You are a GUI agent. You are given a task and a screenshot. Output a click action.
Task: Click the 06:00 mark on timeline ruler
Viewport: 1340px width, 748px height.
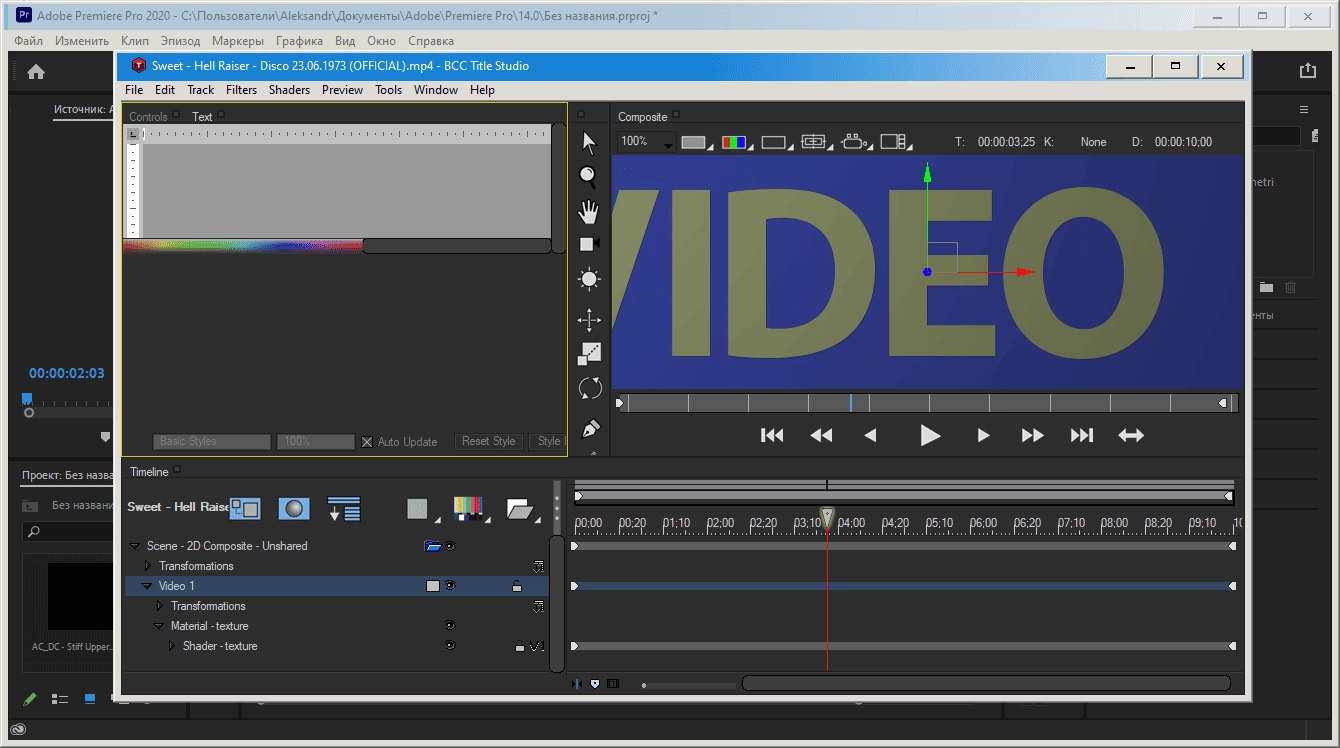983,523
